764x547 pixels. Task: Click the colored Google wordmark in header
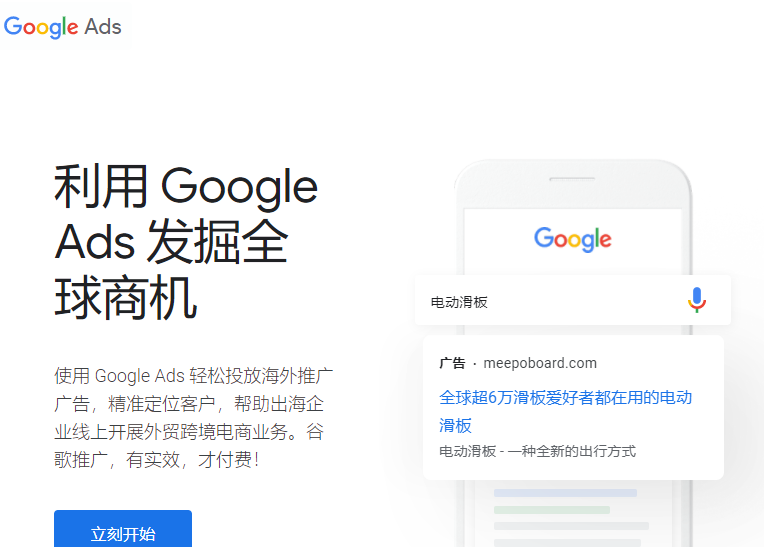[x=41, y=27]
